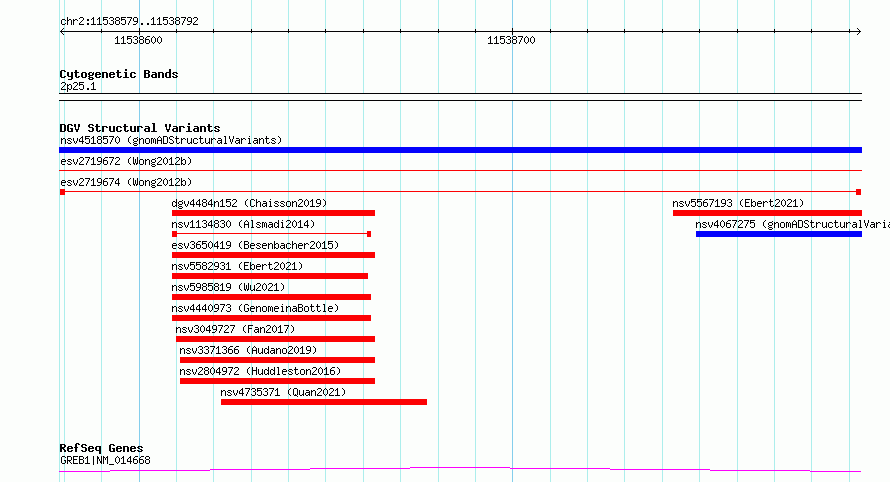Click the RefSeq Genes track title
Screen dimensions: 890x482
click(101, 448)
